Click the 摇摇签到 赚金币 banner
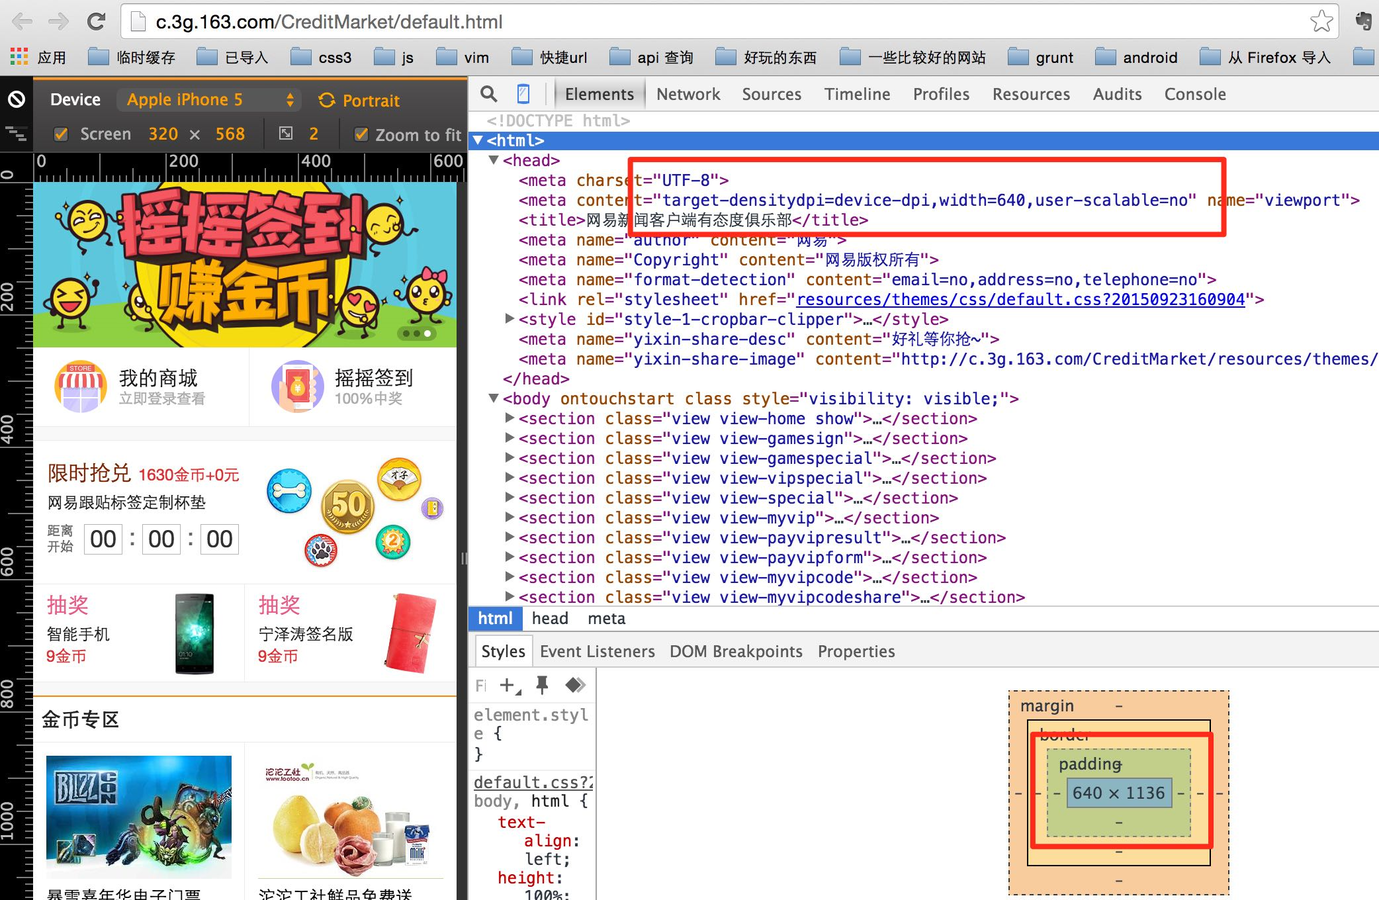 click(245, 265)
